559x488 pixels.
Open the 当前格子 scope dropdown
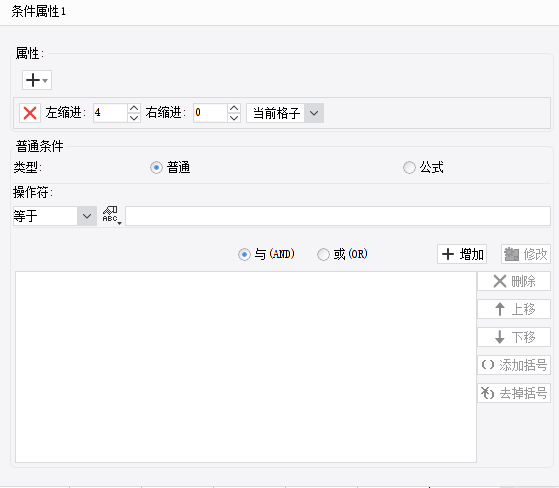pyautogui.click(x=285, y=113)
